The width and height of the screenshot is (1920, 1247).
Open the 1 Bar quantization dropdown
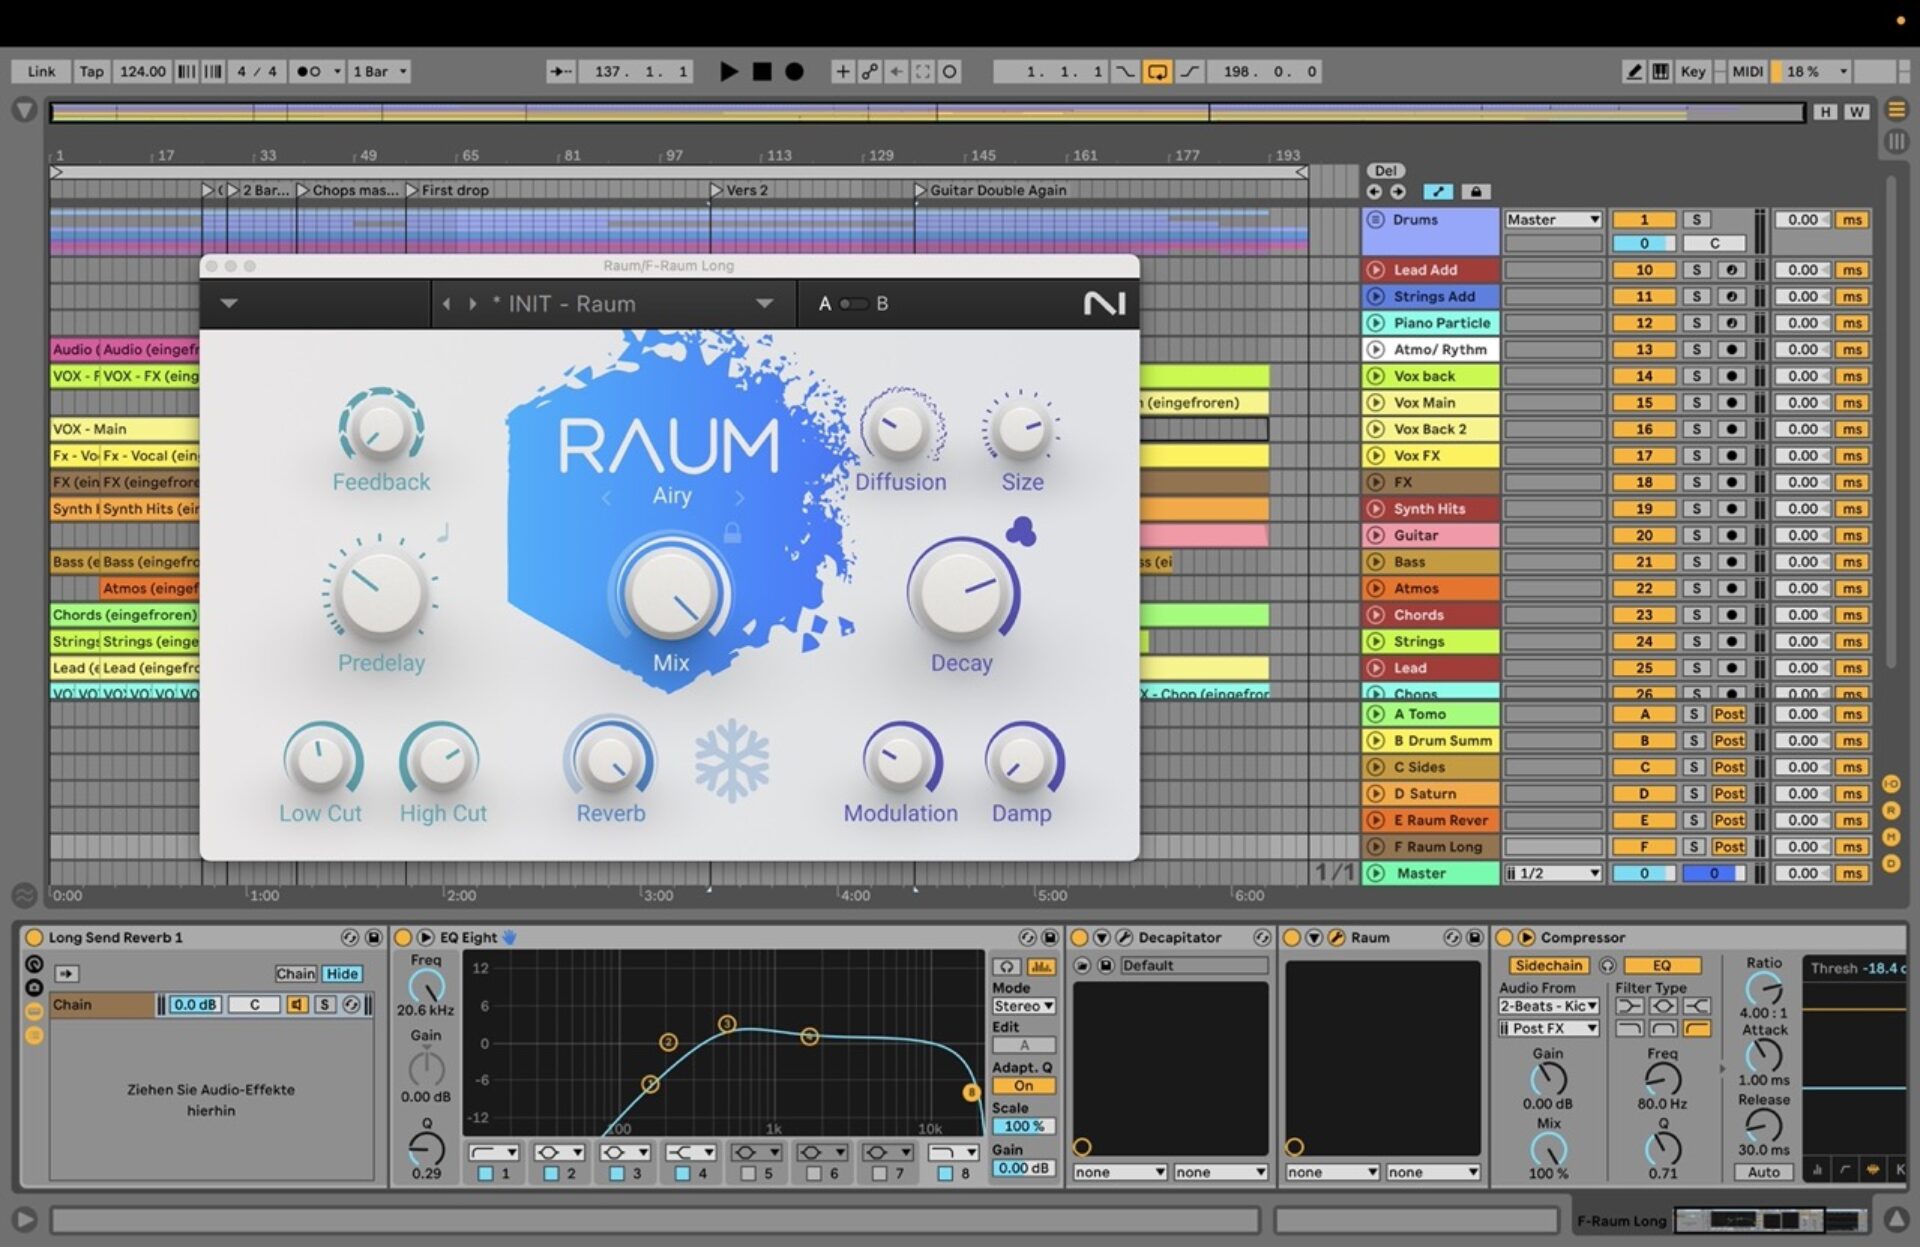click(379, 71)
